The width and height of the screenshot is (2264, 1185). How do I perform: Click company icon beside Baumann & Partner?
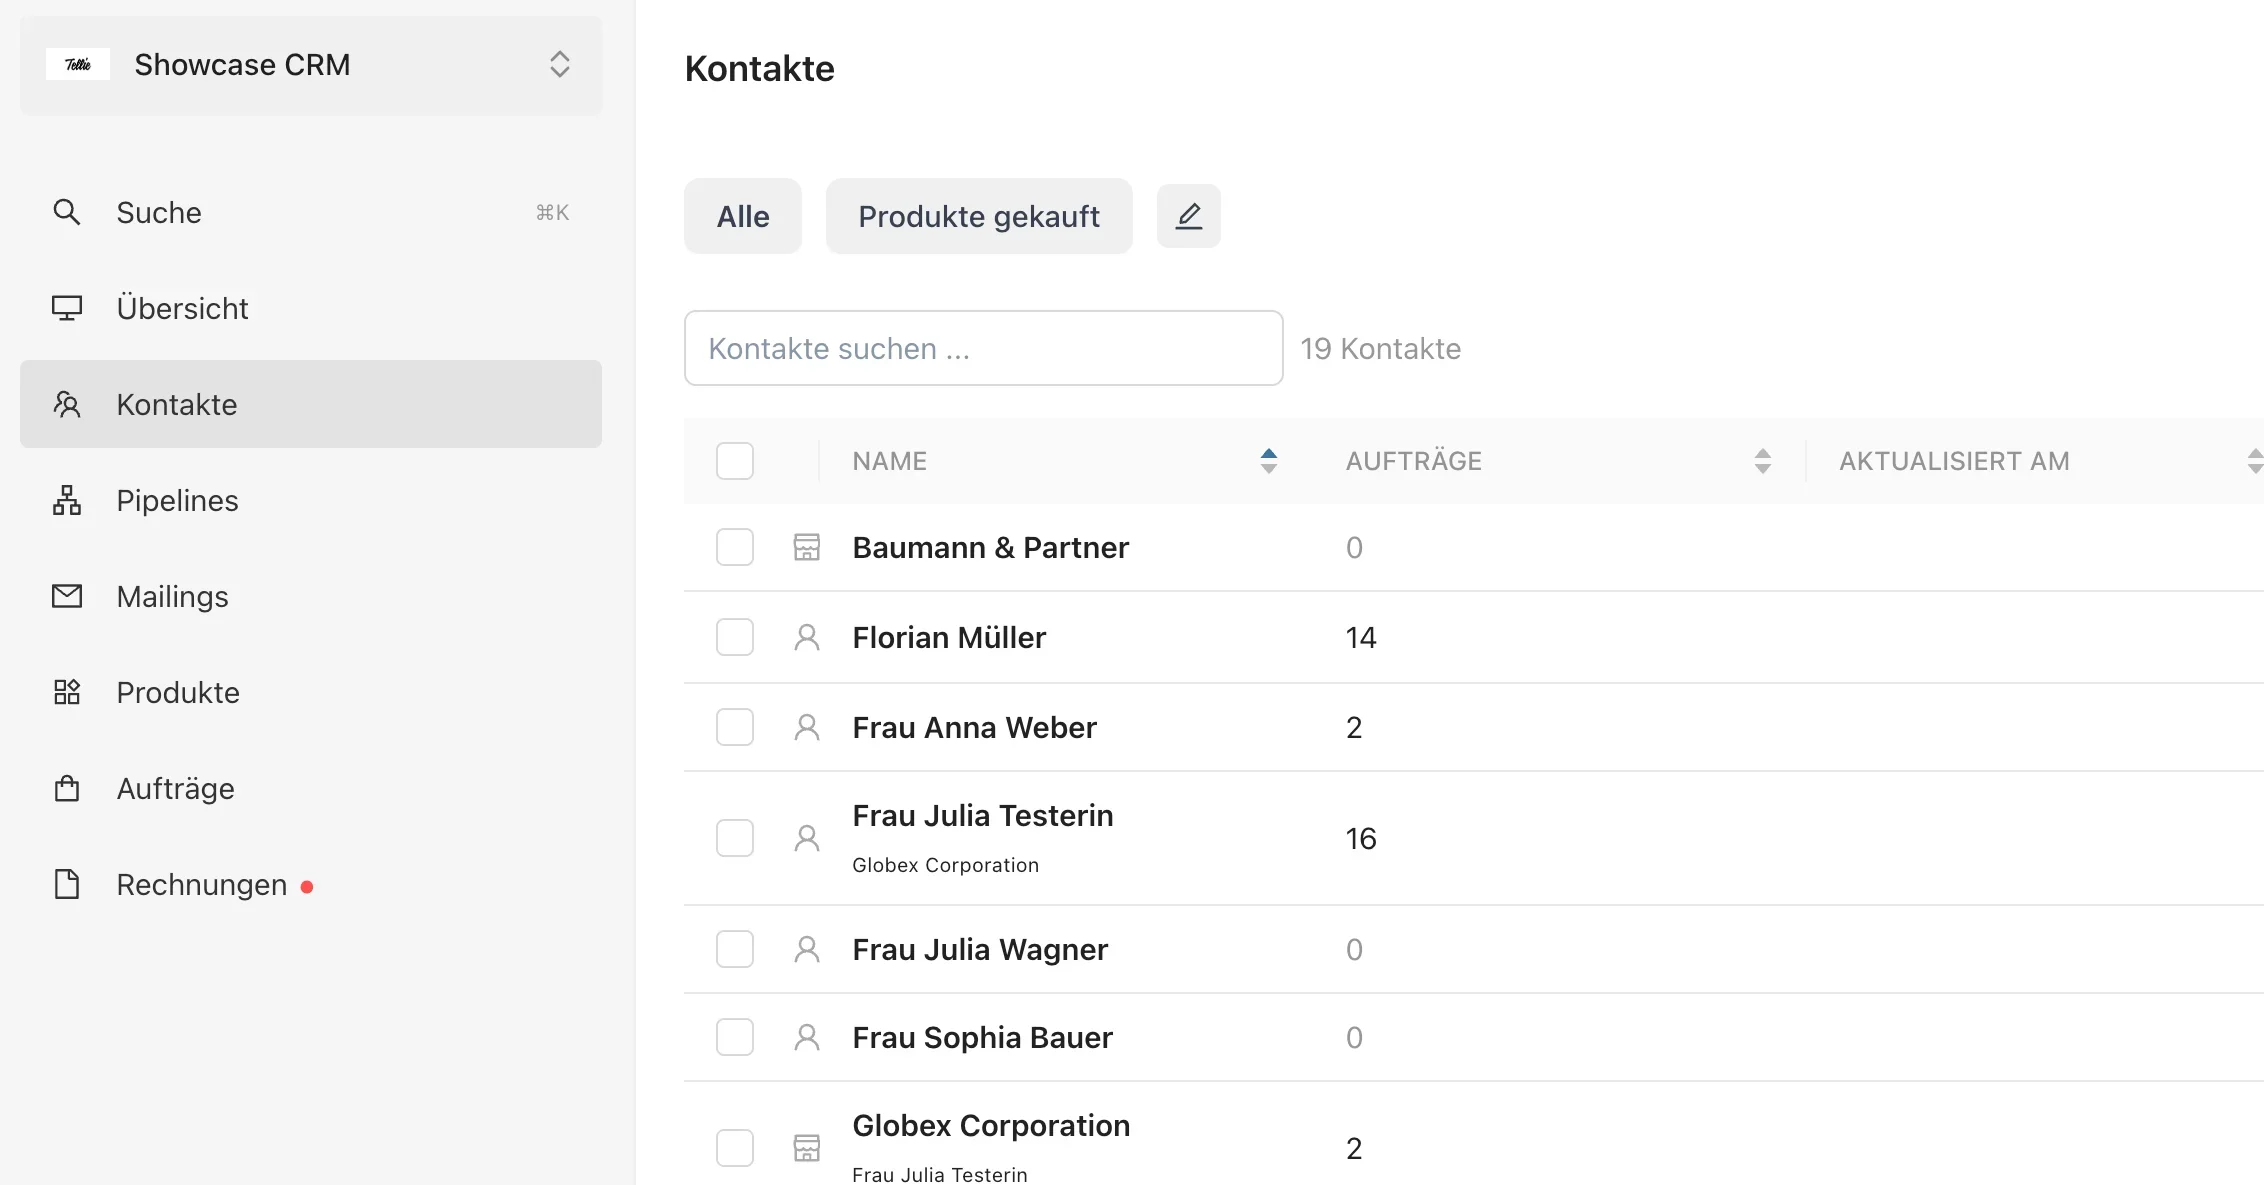click(x=806, y=547)
